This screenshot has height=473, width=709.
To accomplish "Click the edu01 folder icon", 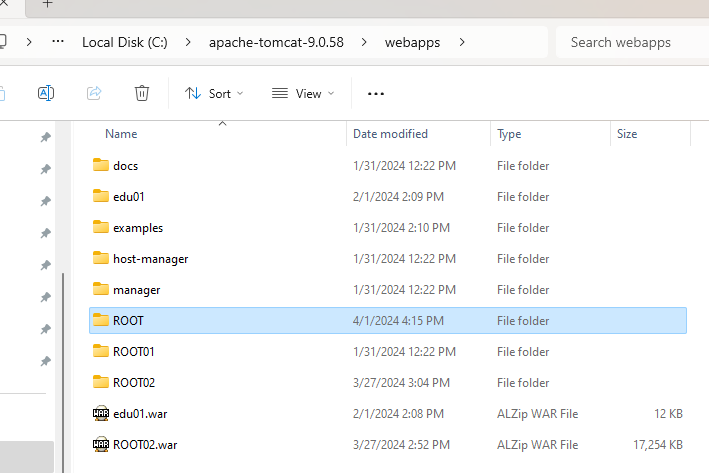I will [x=100, y=196].
